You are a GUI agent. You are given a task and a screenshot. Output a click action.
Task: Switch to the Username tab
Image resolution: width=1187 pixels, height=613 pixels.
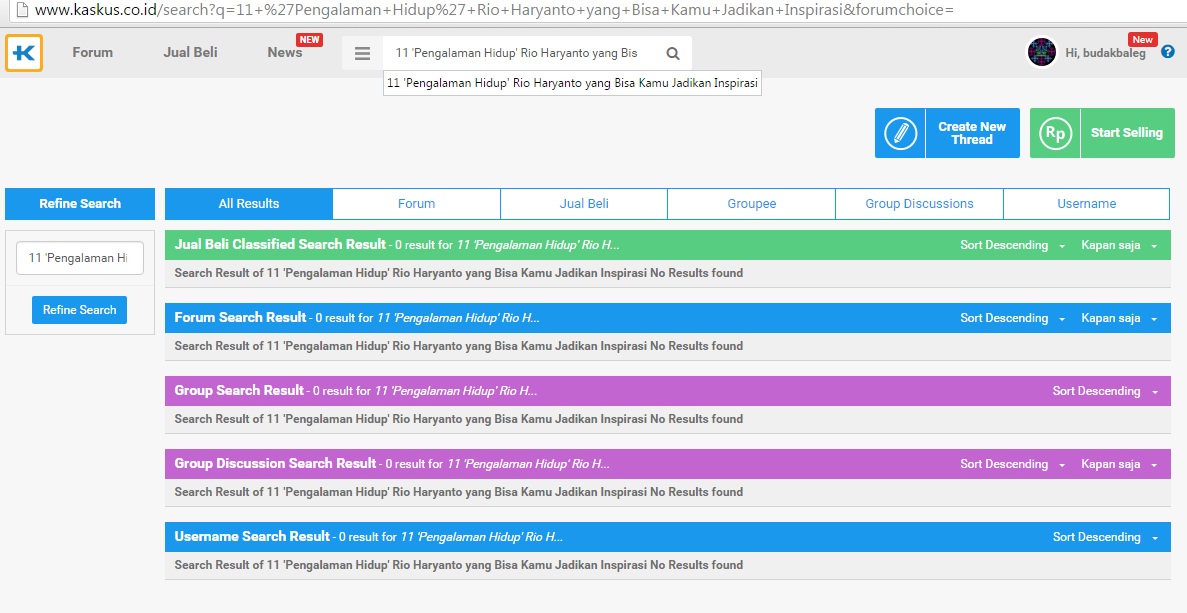coord(1086,204)
